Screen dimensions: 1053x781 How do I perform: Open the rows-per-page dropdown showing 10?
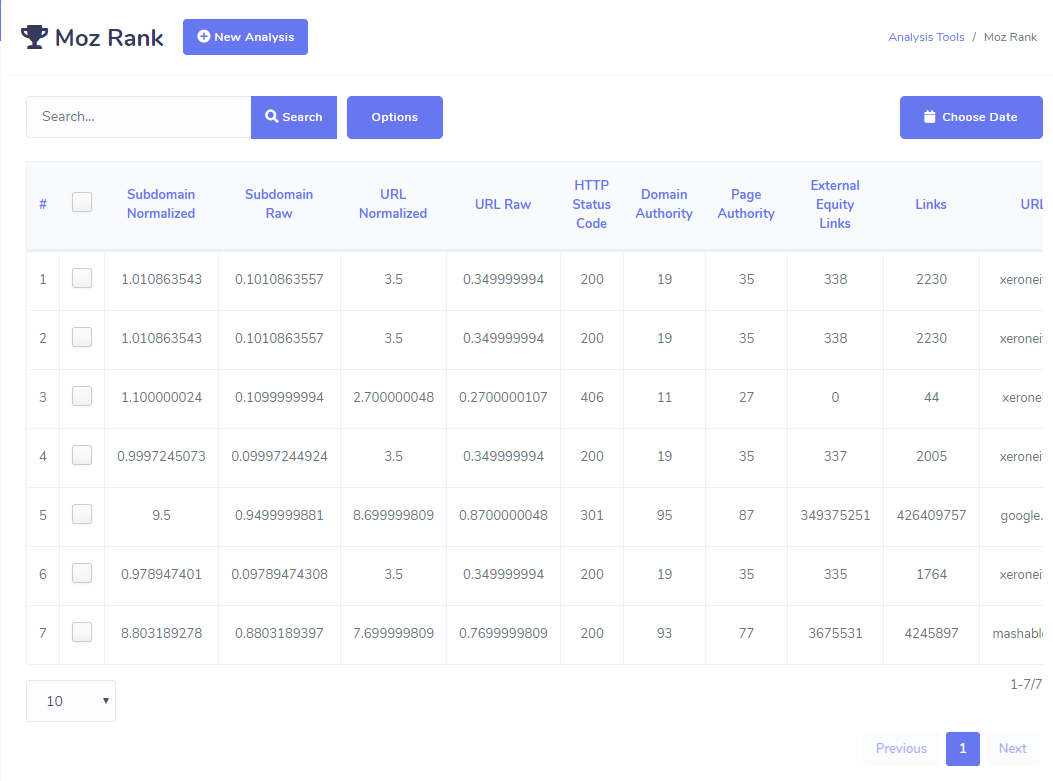[71, 701]
